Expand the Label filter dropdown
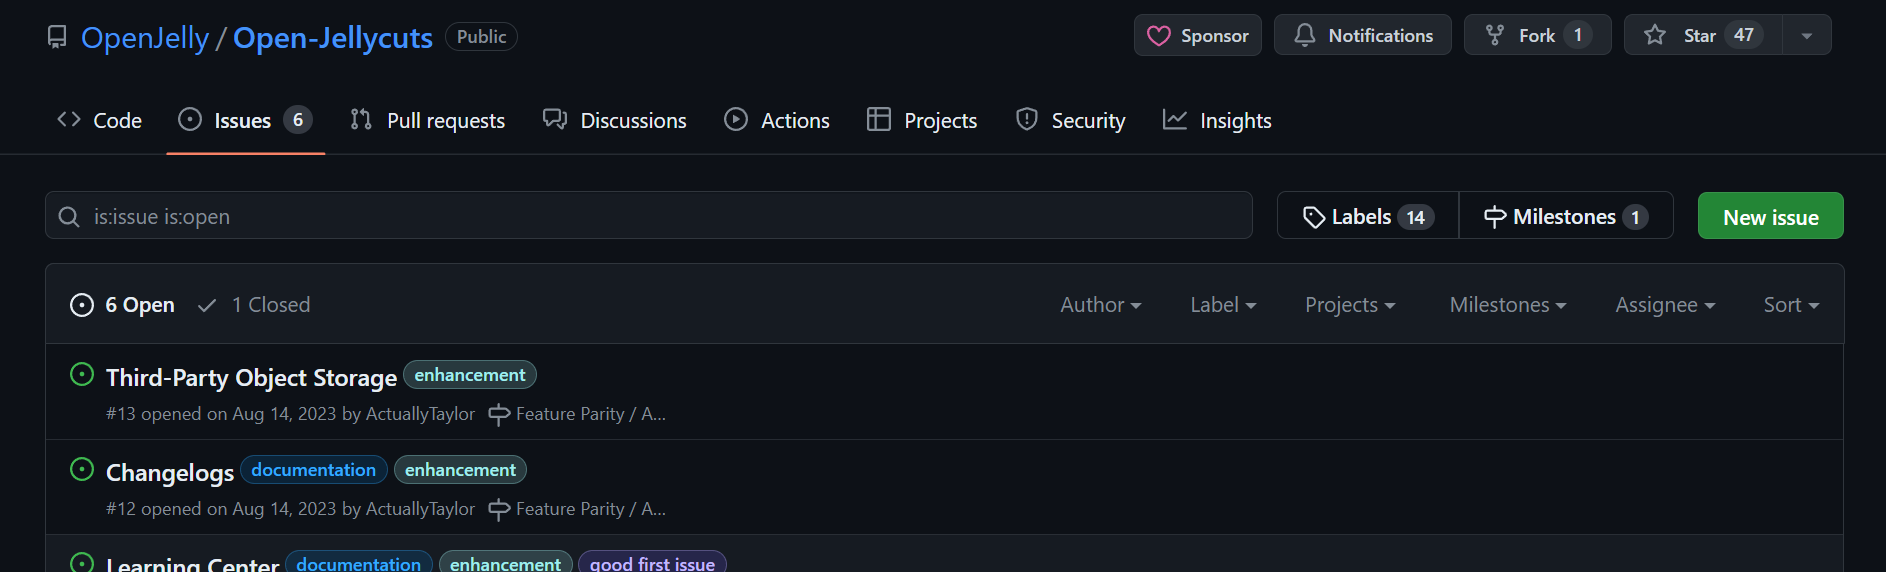The width and height of the screenshot is (1886, 572). point(1223,305)
